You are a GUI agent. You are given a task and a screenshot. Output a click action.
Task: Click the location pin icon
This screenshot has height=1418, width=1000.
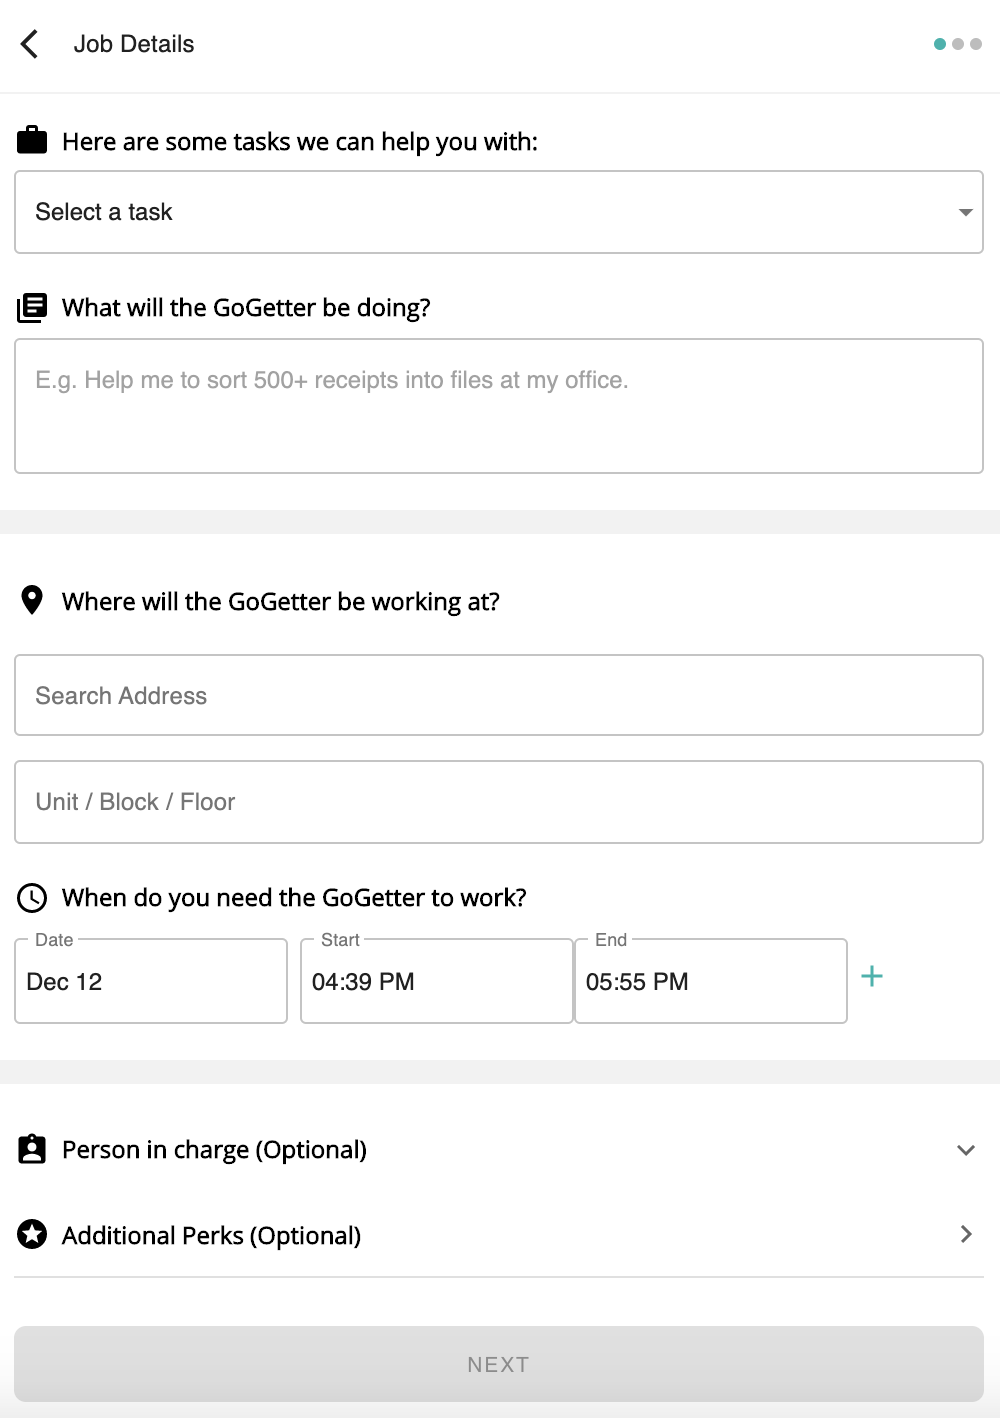point(32,600)
